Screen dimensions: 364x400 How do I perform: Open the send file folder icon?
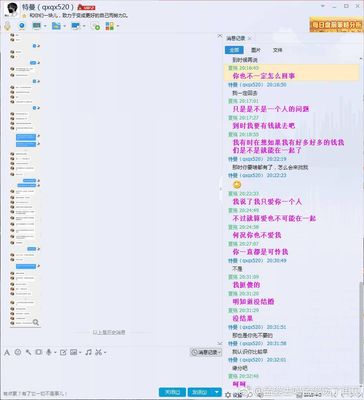56,26
